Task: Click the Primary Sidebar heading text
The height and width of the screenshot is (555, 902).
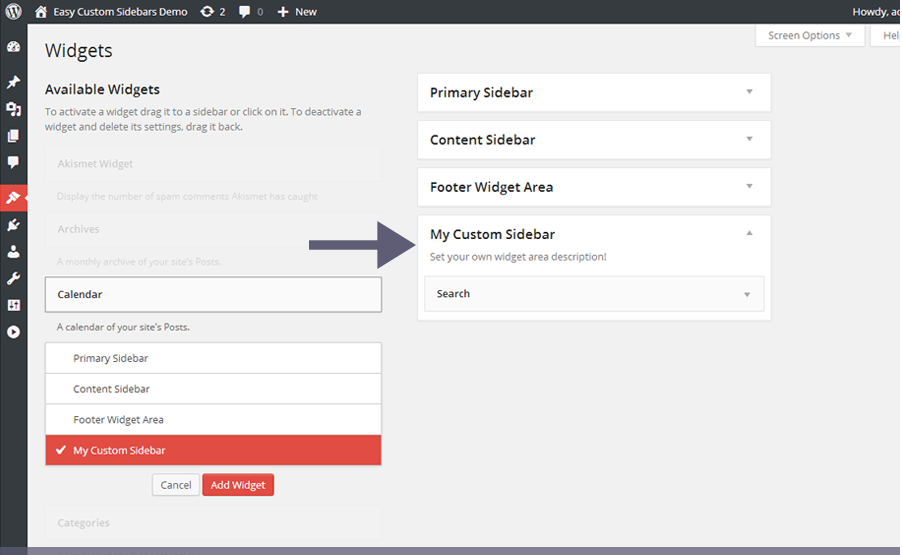Action: click(x=481, y=93)
